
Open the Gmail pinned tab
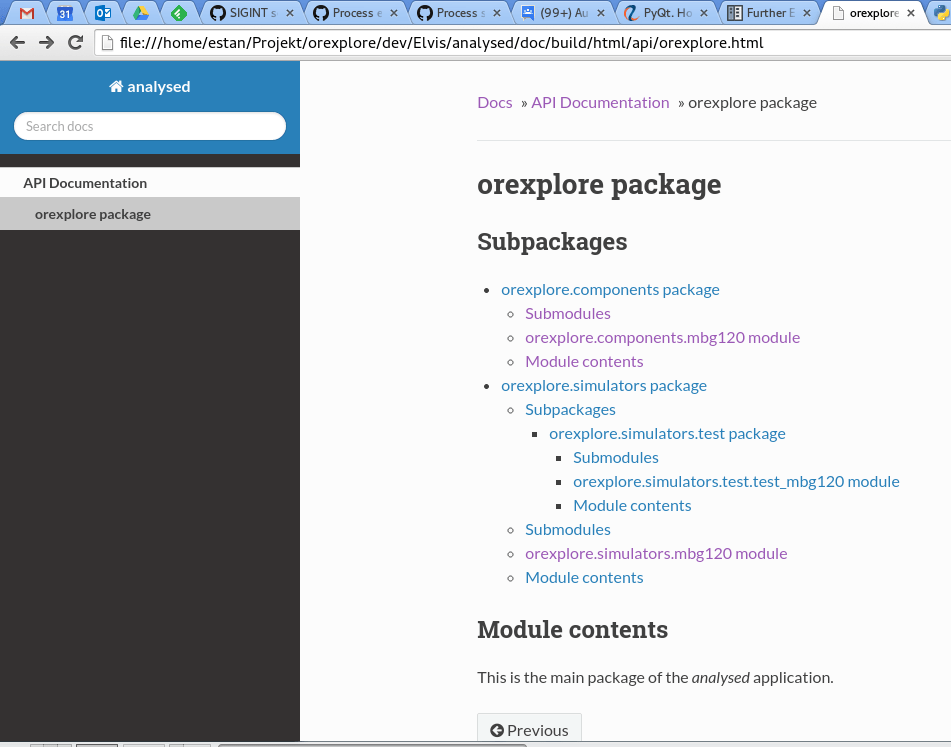27,13
